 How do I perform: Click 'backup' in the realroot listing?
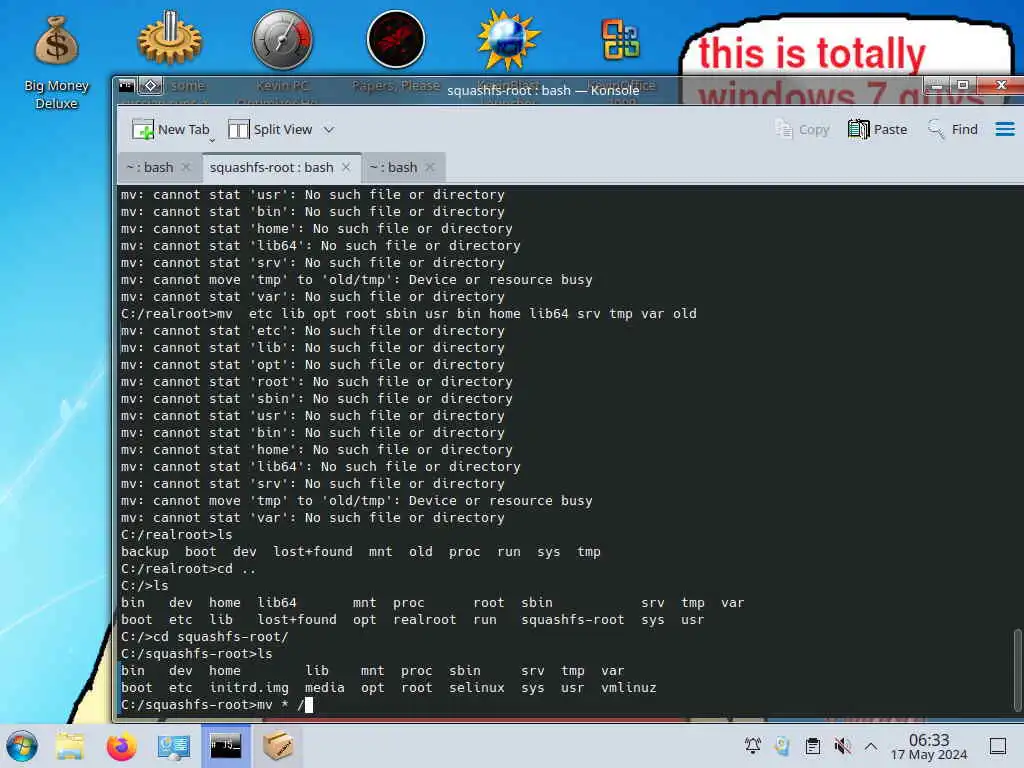144,552
